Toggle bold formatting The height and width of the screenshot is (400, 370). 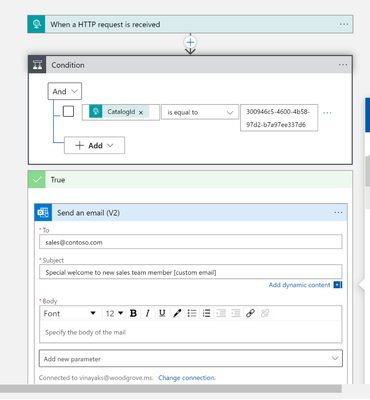coord(133,313)
